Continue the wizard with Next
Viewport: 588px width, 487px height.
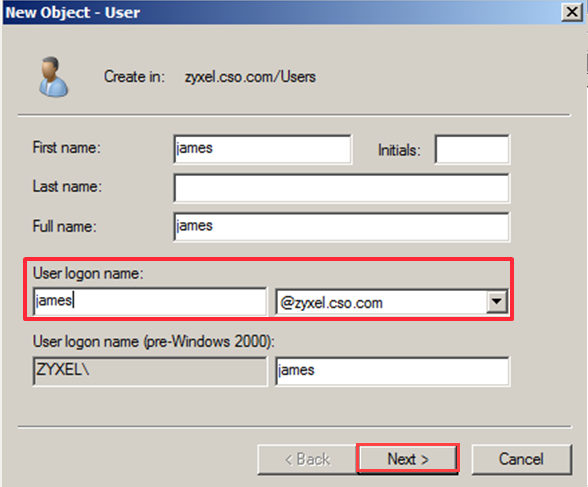408,459
